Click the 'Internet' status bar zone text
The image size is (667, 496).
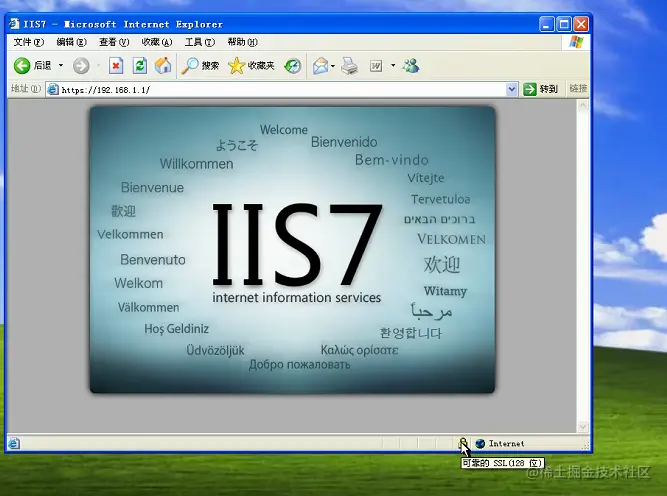tap(506, 444)
